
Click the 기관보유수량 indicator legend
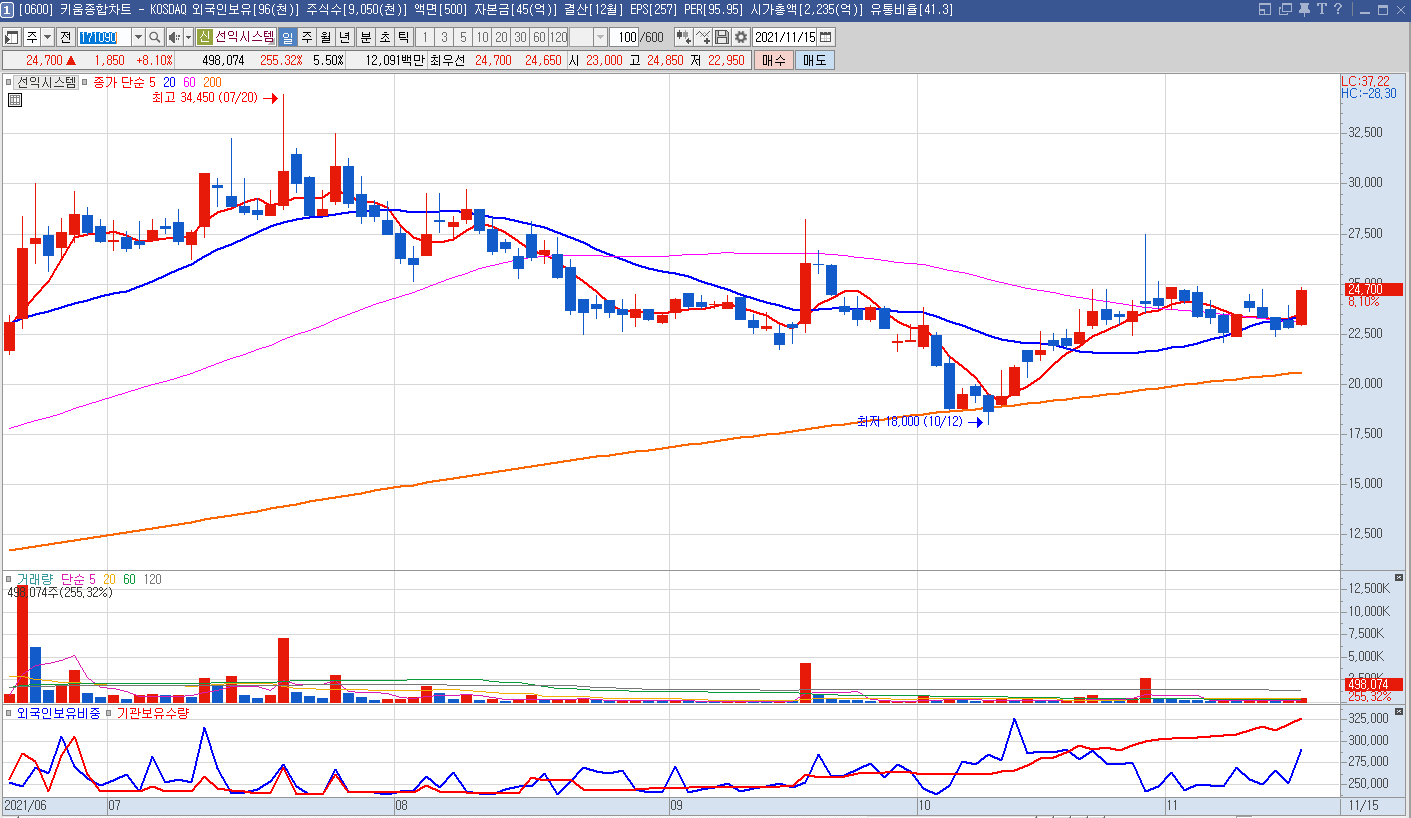click(x=152, y=713)
